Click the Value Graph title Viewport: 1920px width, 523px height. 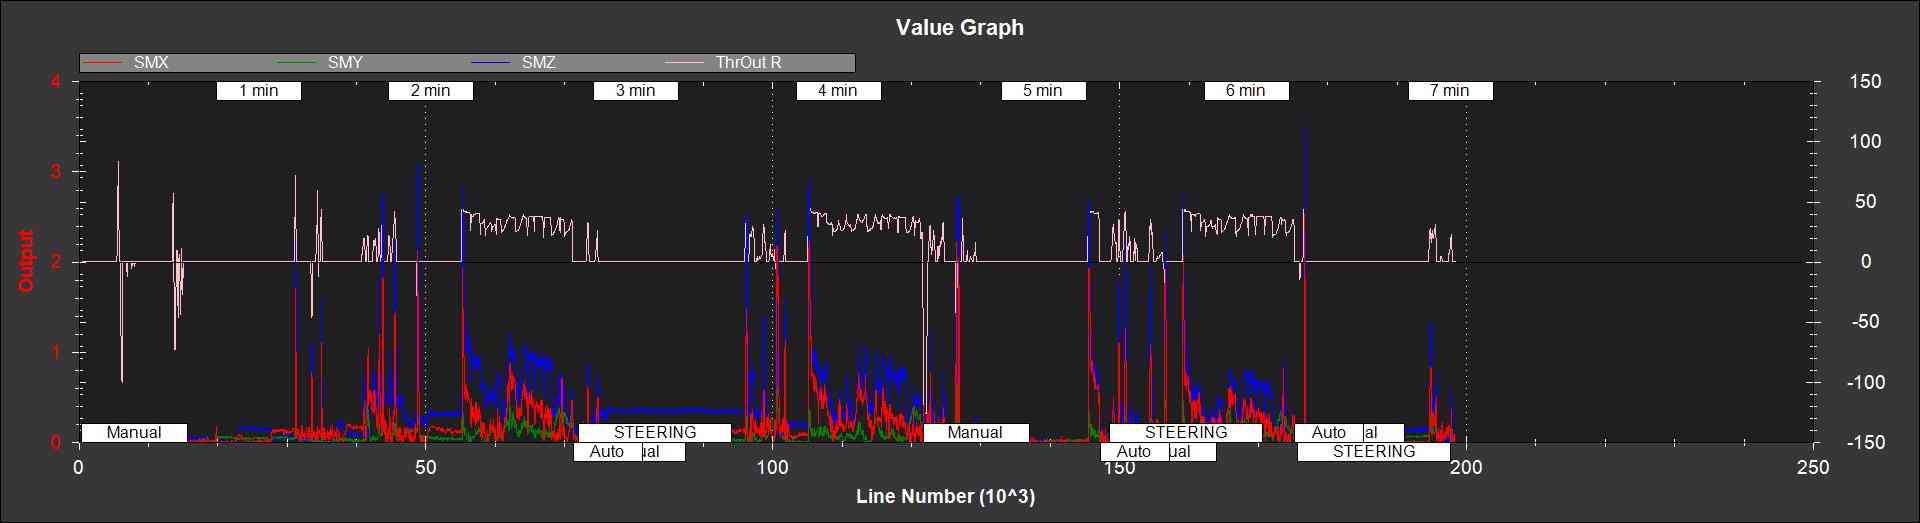pos(959,27)
